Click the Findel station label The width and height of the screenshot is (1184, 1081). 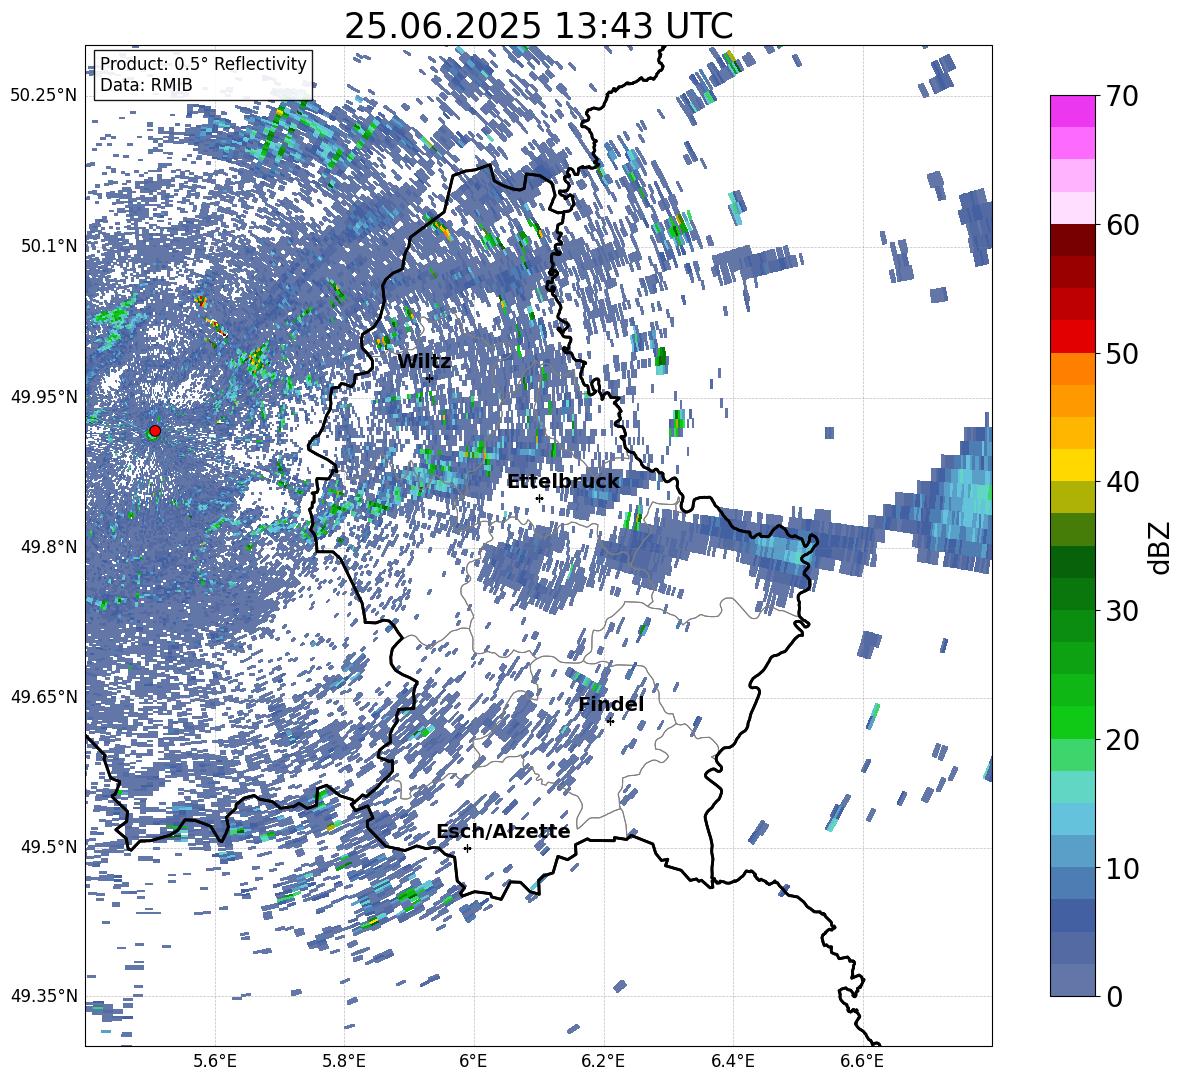pyautogui.click(x=611, y=704)
